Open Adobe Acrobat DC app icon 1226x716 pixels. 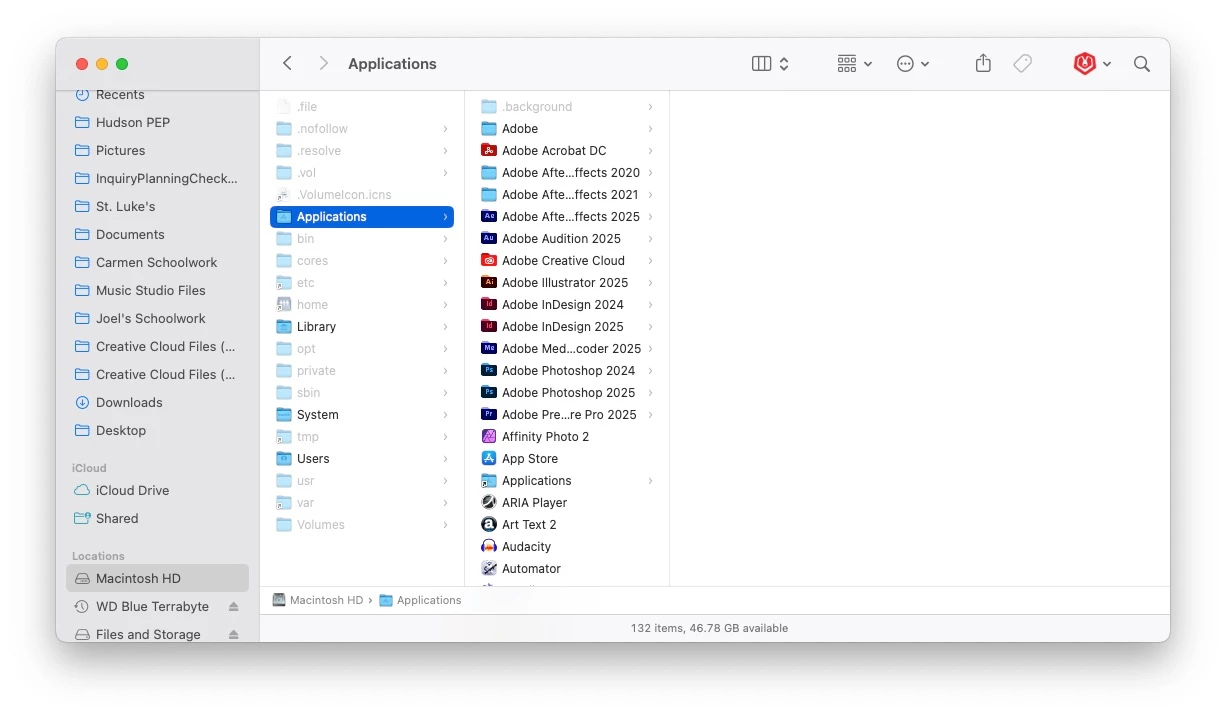[x=489, y=150]
